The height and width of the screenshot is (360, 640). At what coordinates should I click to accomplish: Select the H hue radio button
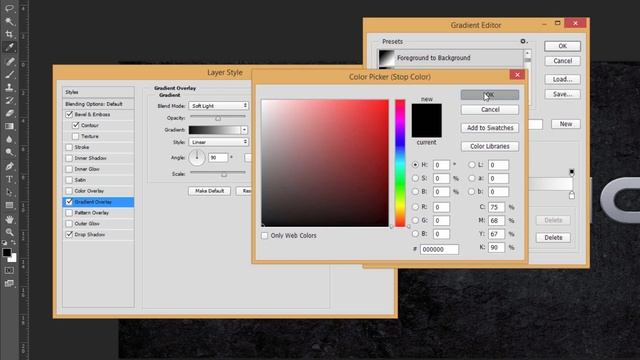coord(415,164)
